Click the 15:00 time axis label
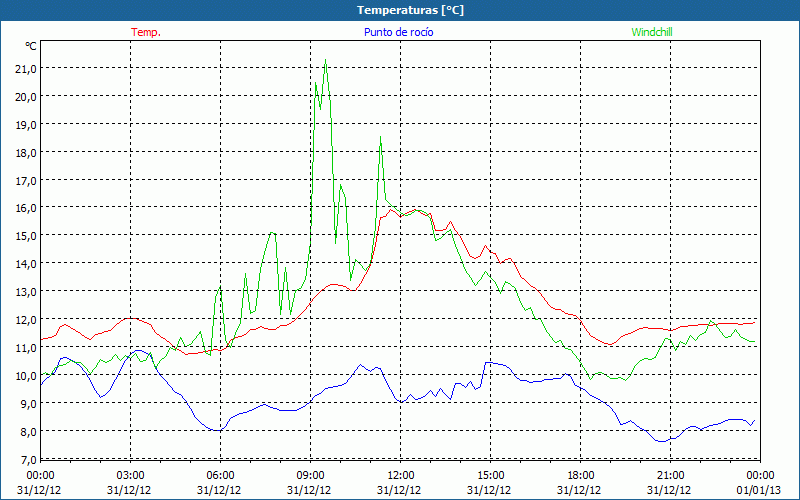Screen dimensions: 800x500 coord(490,476)
